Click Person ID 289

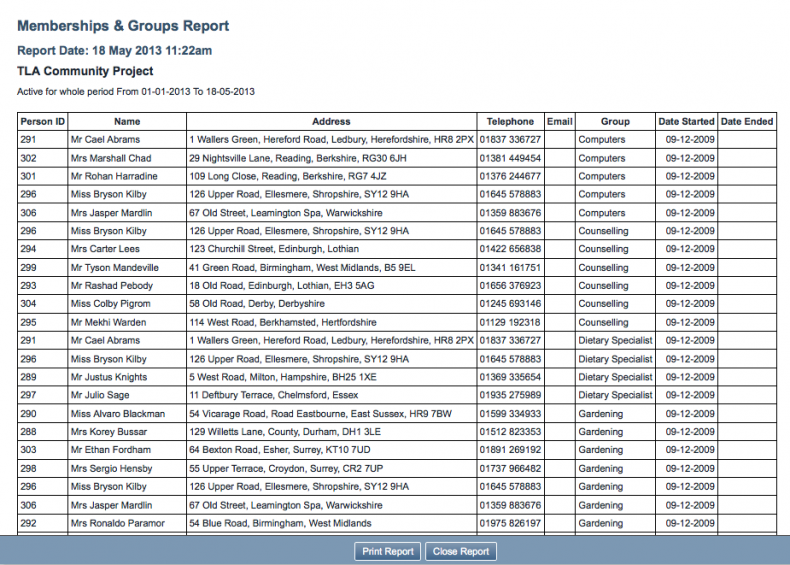click(x=28, y=377)
